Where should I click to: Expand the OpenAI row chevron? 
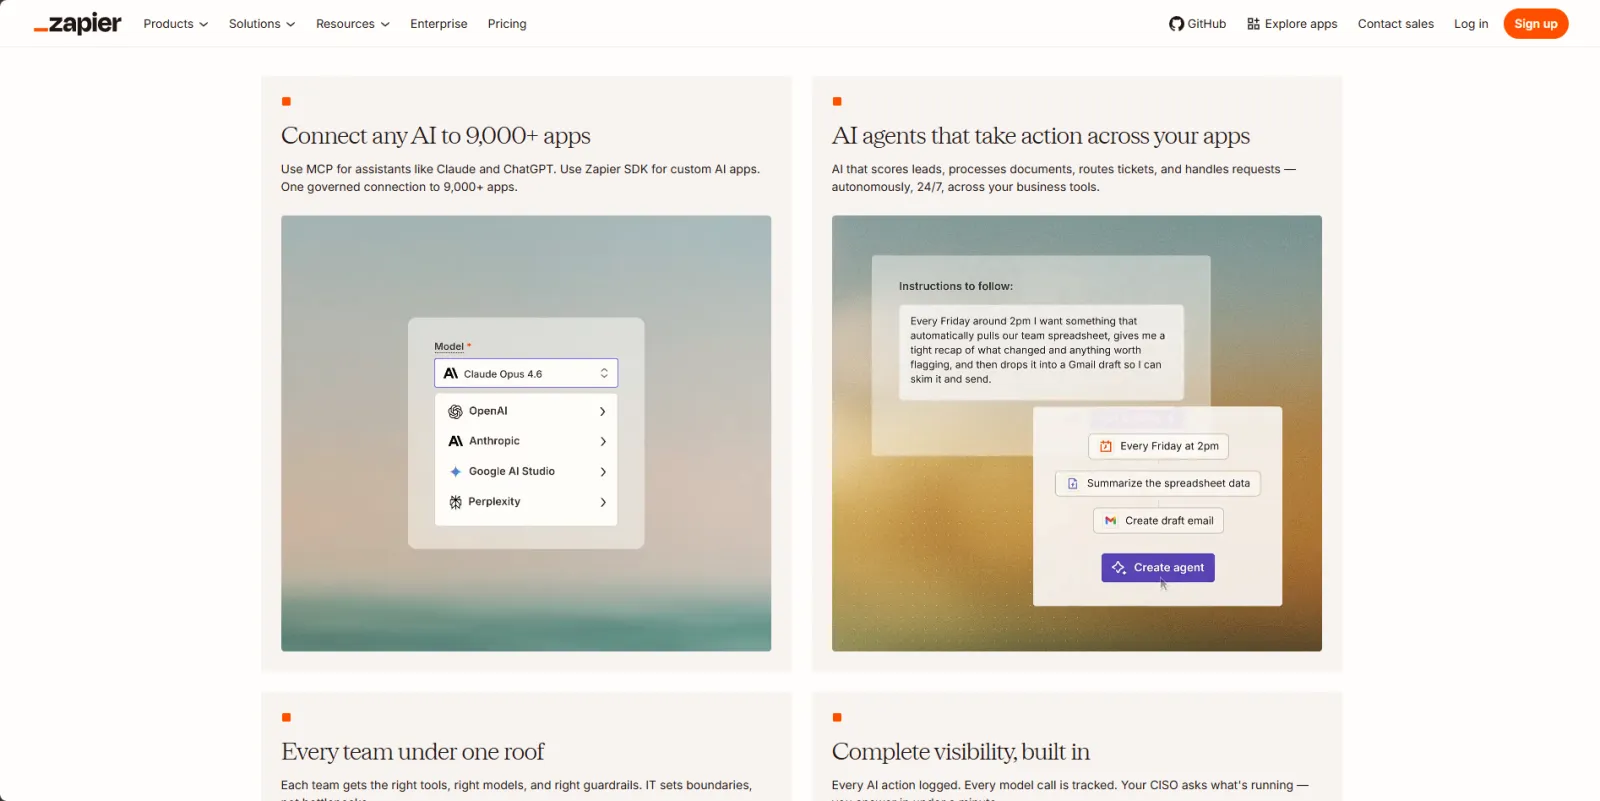point(602,411)
